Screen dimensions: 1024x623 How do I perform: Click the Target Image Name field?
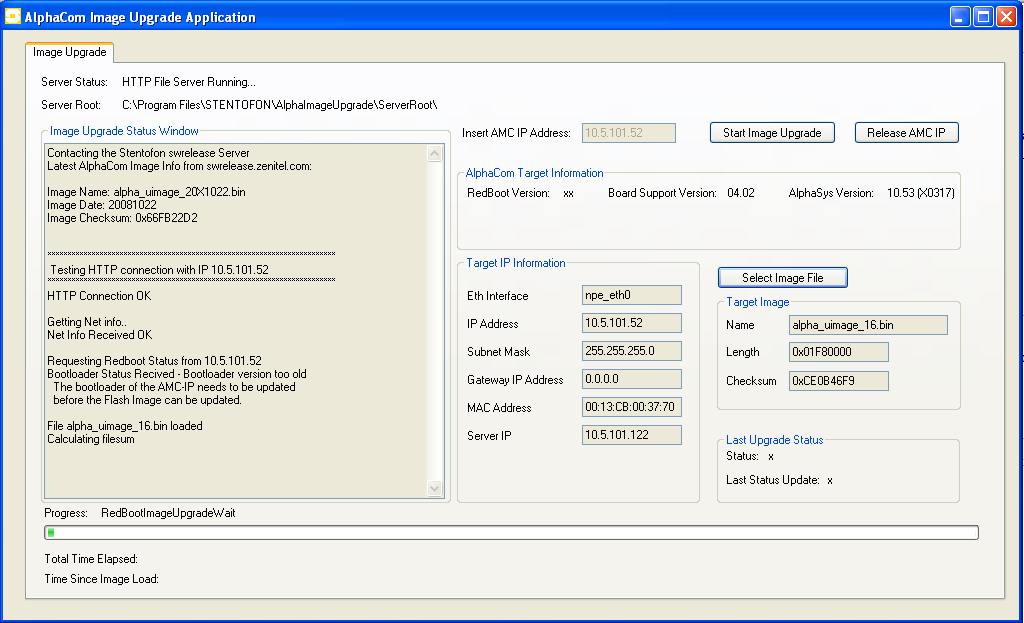[x=867, y=325]
